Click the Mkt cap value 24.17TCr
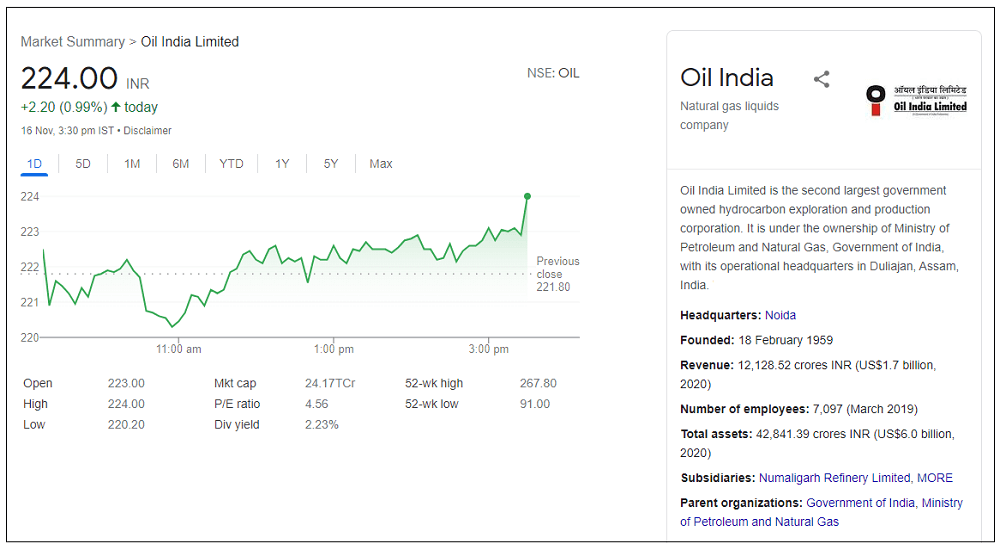The image size is (1000, 550). point(330,383)
